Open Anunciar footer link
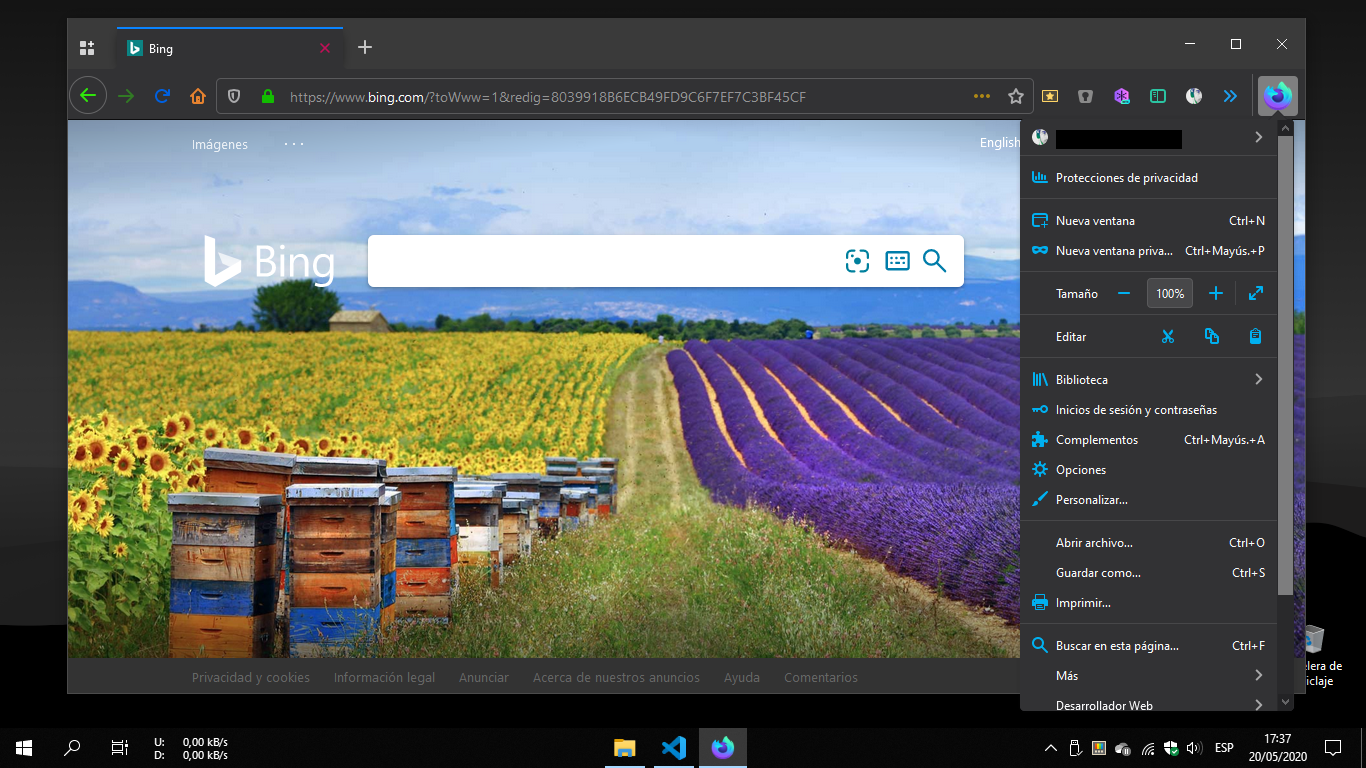 pyautogui.click(x=484, y=677)
